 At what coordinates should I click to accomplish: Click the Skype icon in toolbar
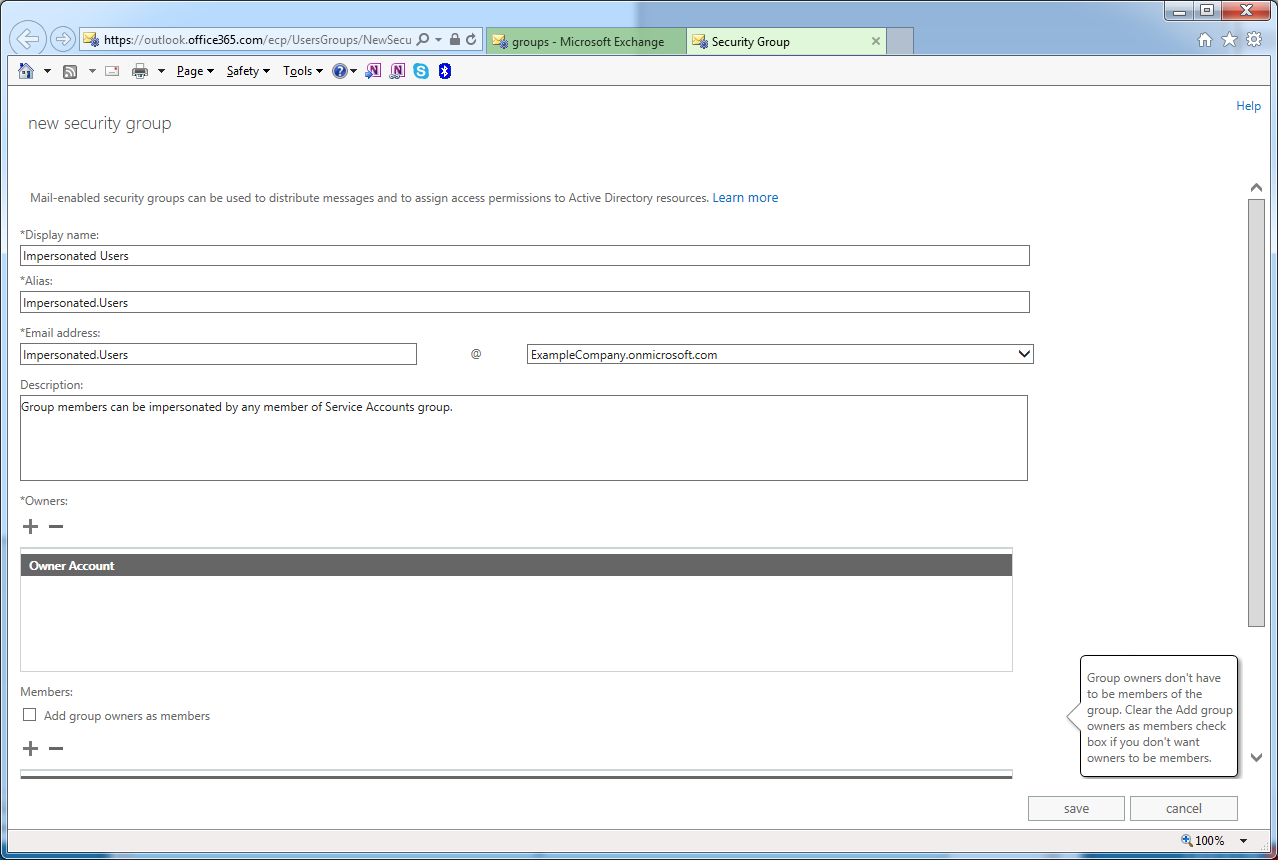421,71
